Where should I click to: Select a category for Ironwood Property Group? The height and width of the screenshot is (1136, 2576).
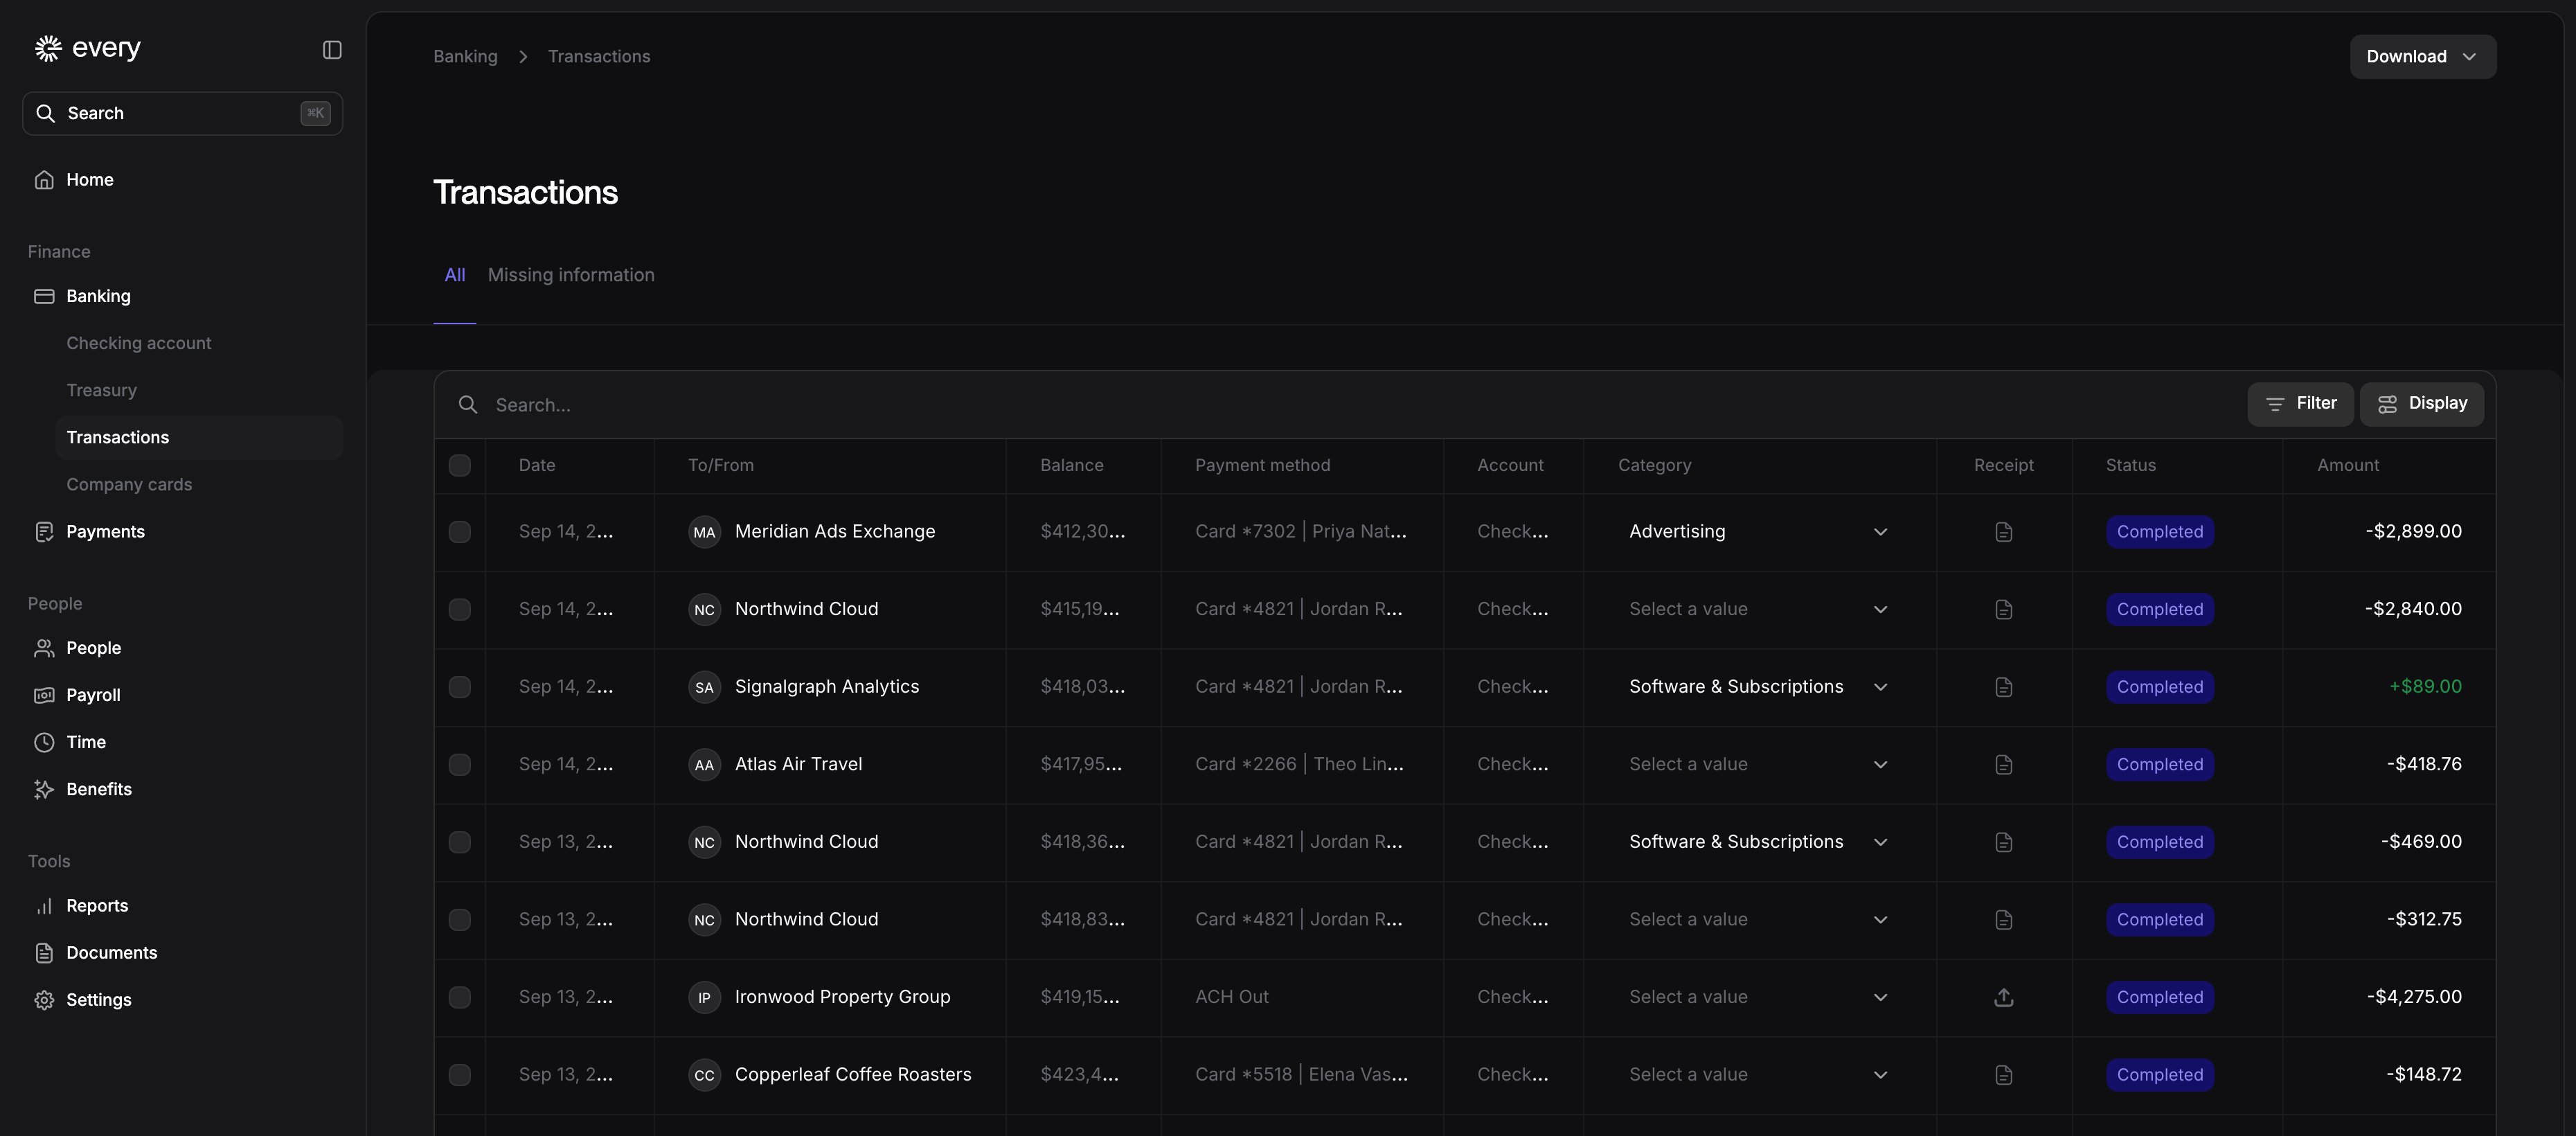point(1759,997)
